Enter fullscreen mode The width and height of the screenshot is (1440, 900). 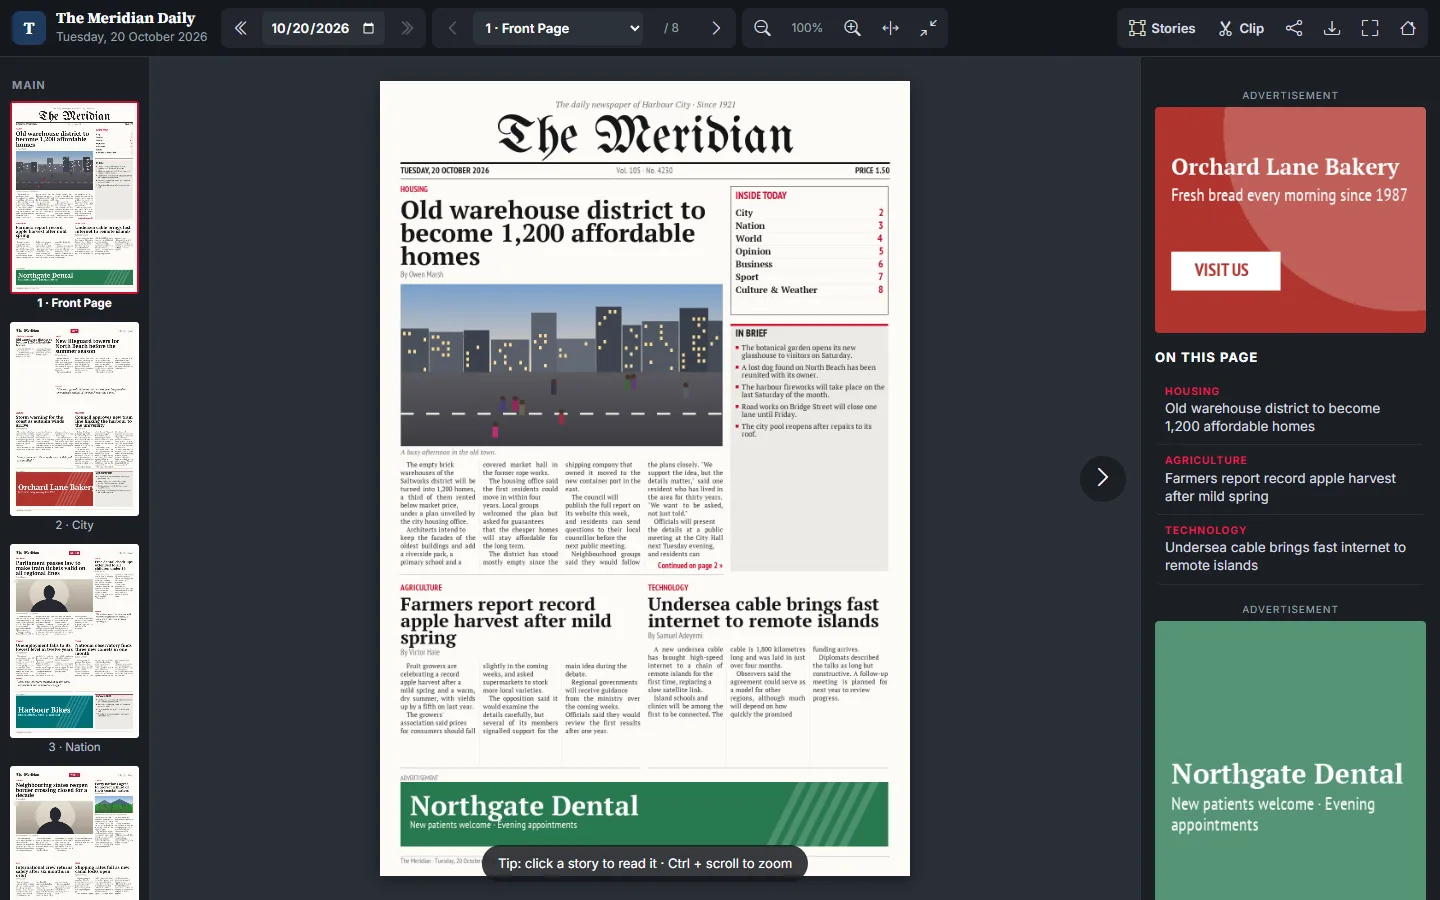tap(1370, 28)
